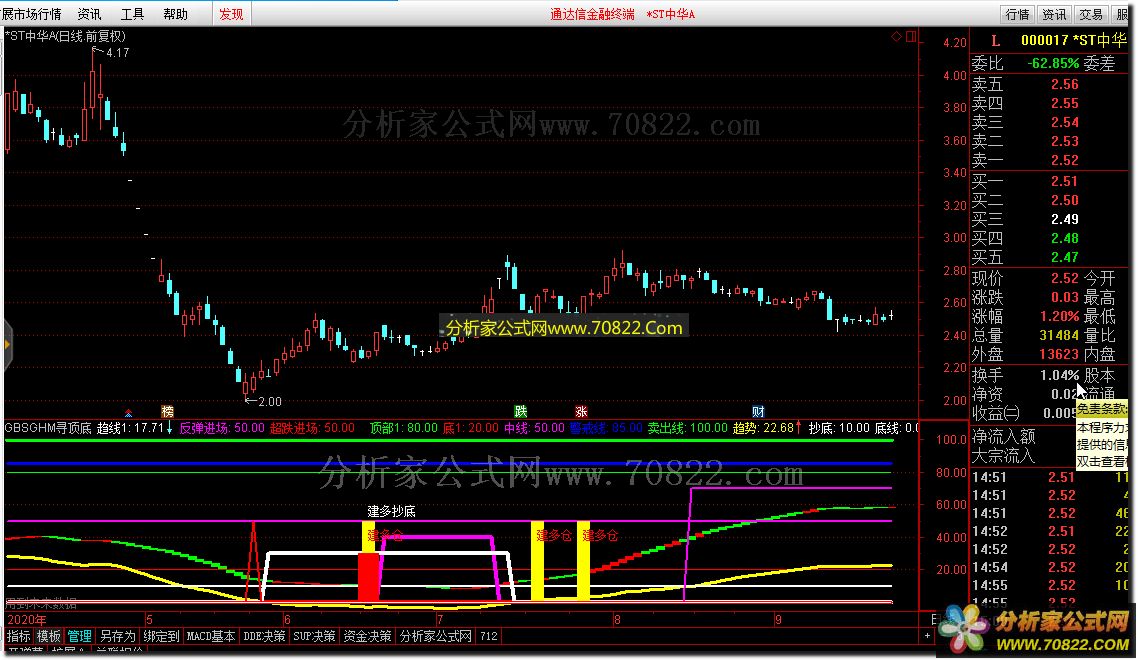The image size is (1138, 660).
Task: Switch to SUP决策 indicator tab
Action: (314, 636)
